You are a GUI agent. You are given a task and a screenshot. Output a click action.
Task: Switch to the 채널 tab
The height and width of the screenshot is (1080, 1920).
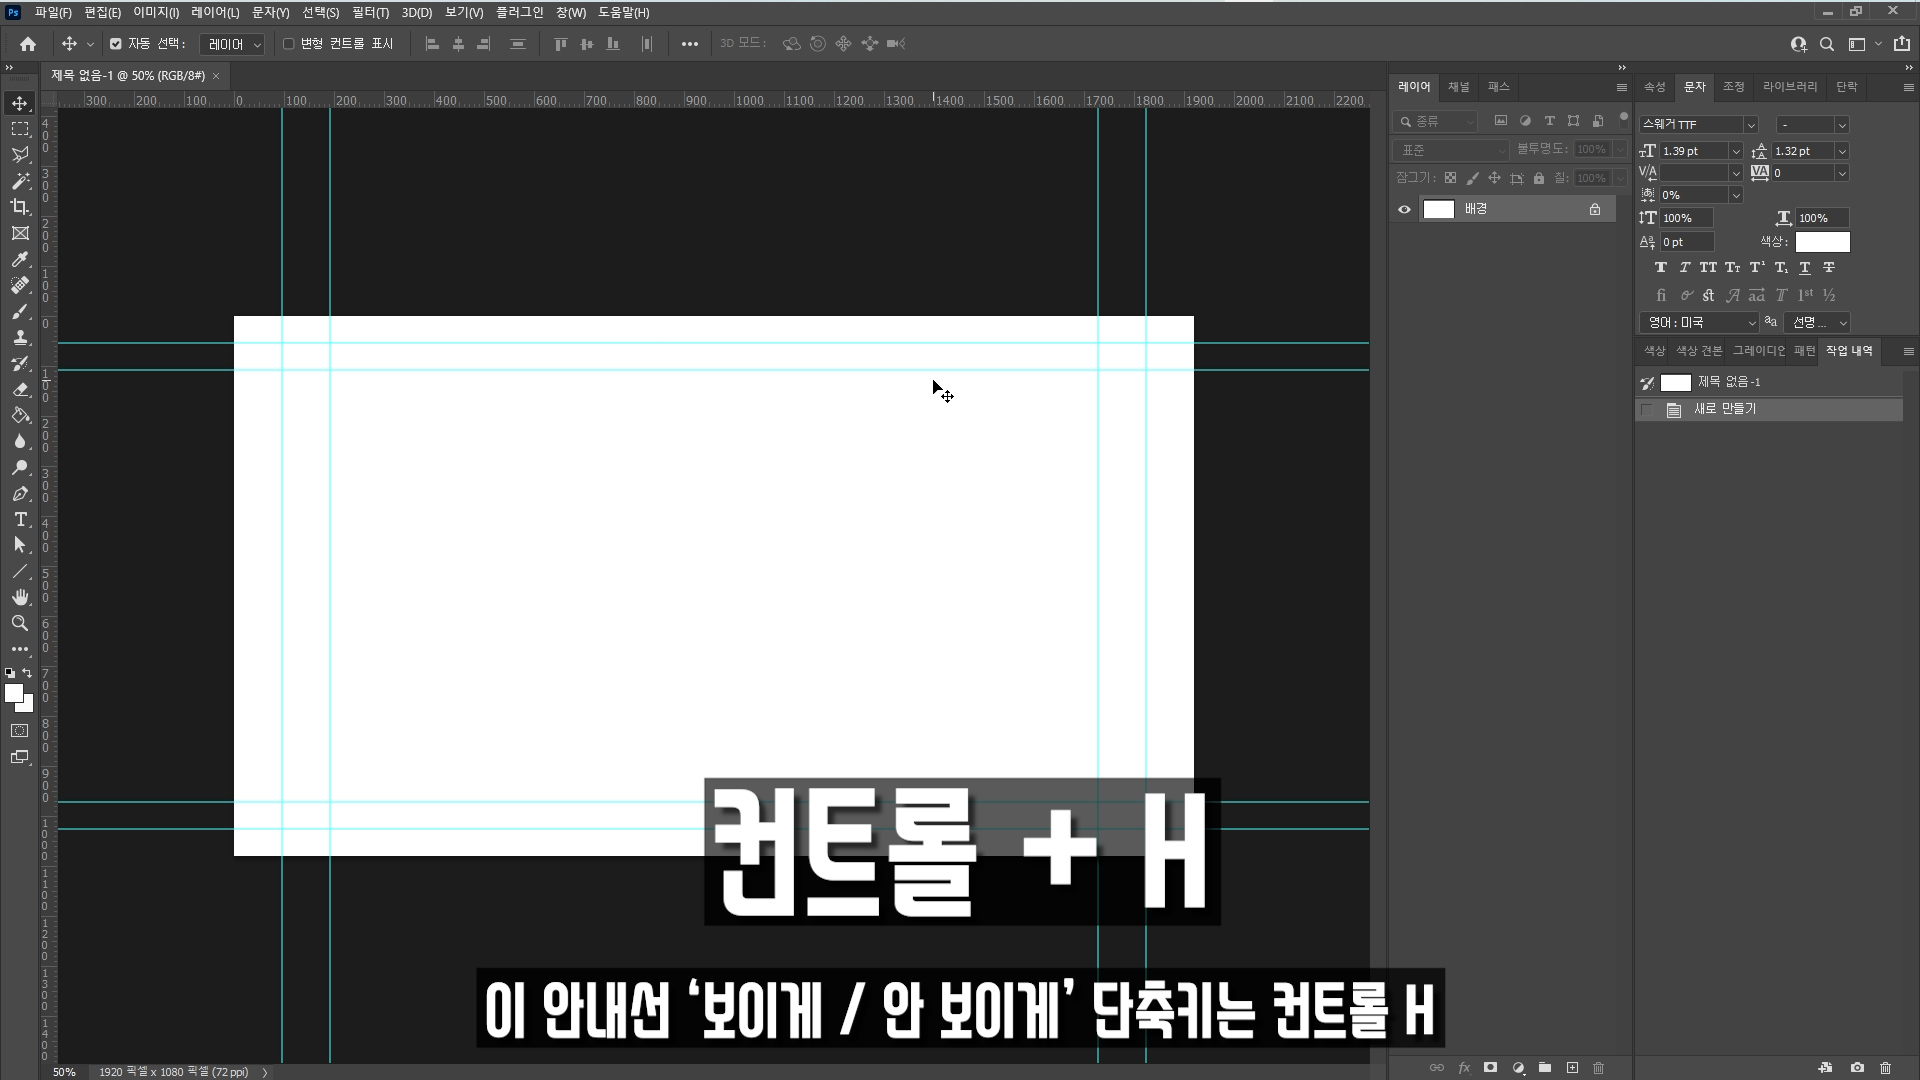pyautogui.click(x=1458, y=87)
